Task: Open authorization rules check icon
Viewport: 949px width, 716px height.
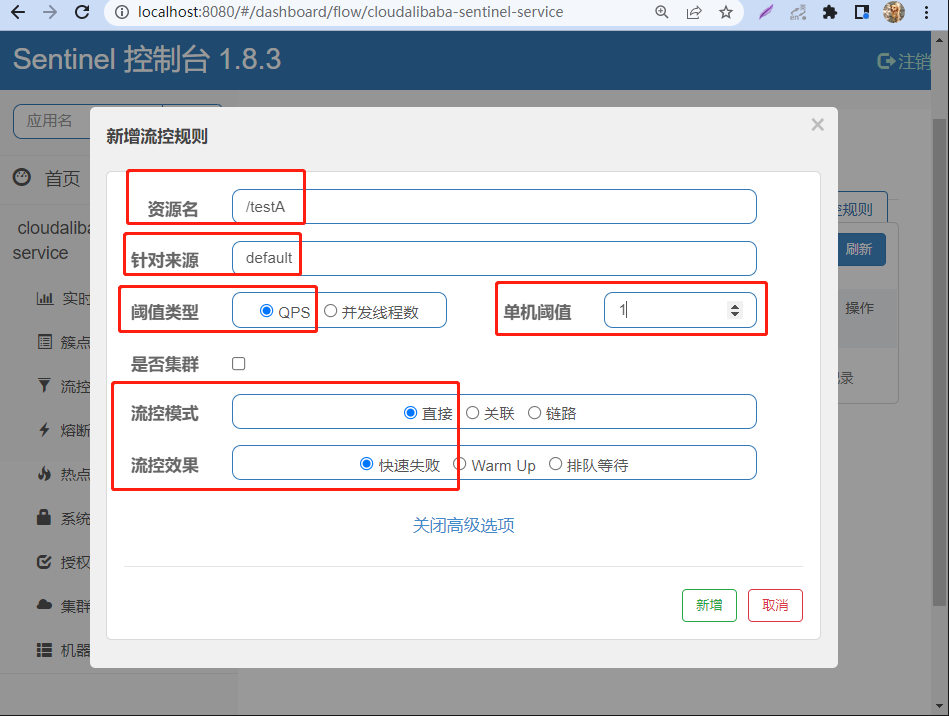Action: point(44,562)
